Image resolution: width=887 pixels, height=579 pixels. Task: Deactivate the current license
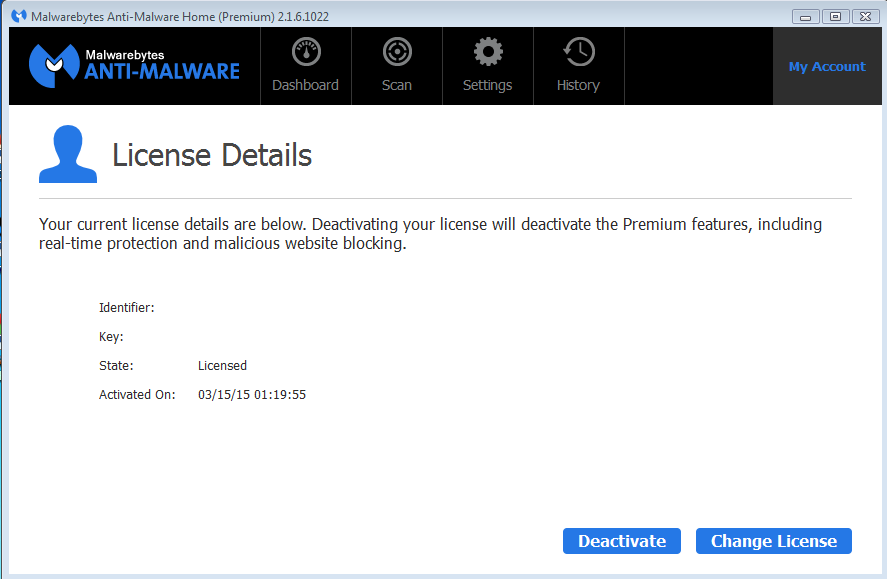pos(622,541)
